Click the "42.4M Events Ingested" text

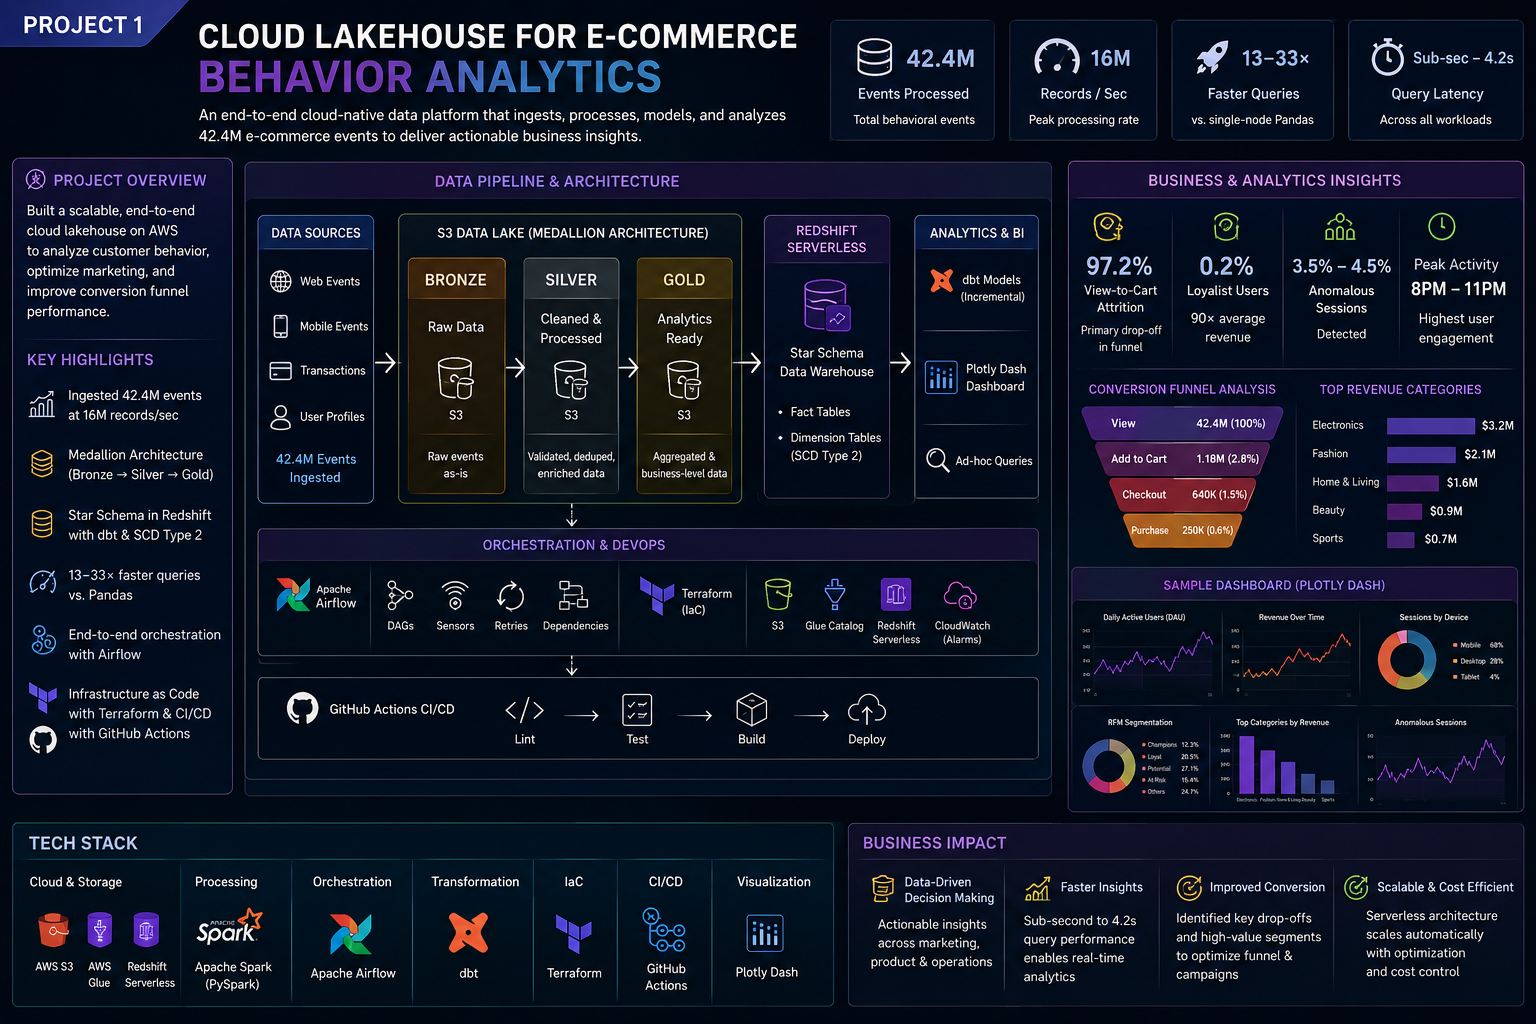(x=316, y=468)
